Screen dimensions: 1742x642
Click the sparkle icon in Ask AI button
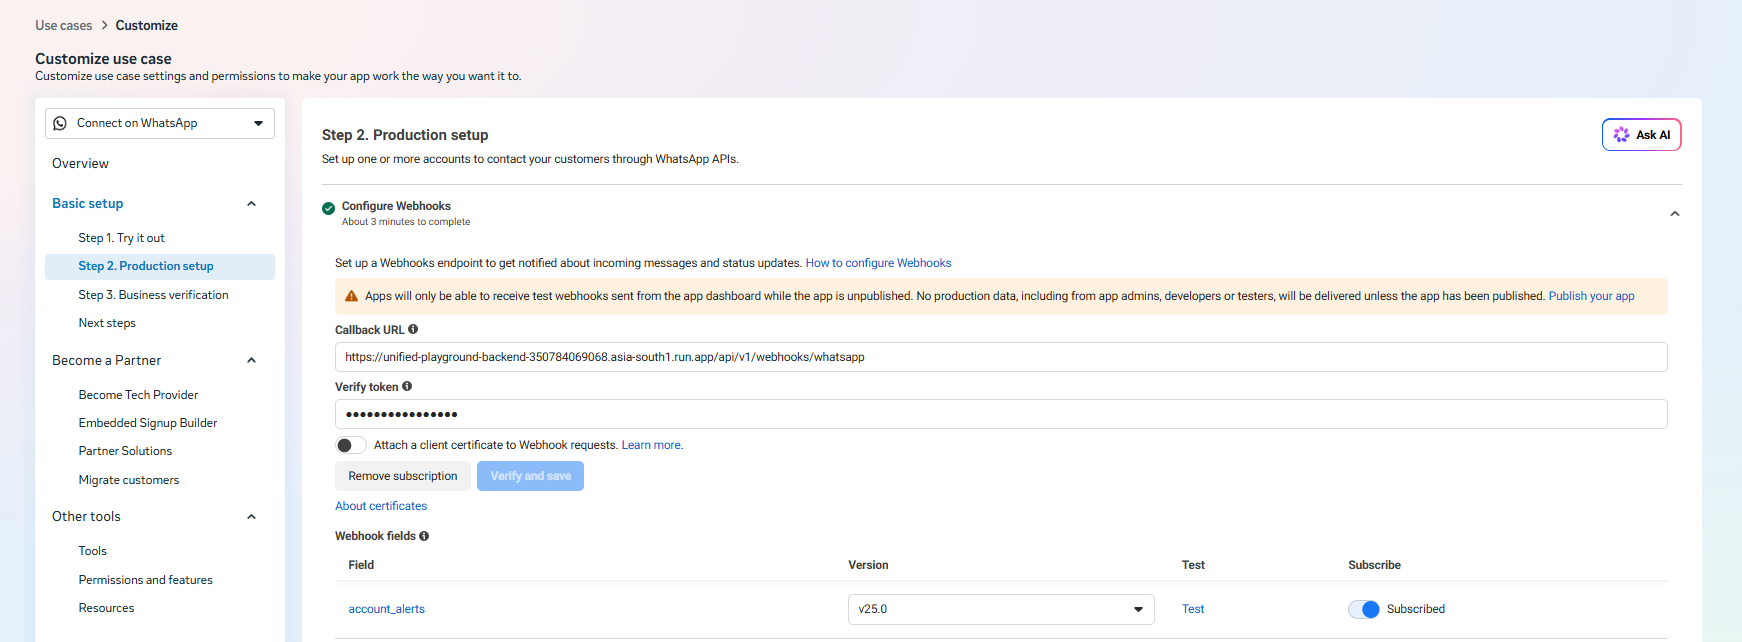(x=1621, y=135)
